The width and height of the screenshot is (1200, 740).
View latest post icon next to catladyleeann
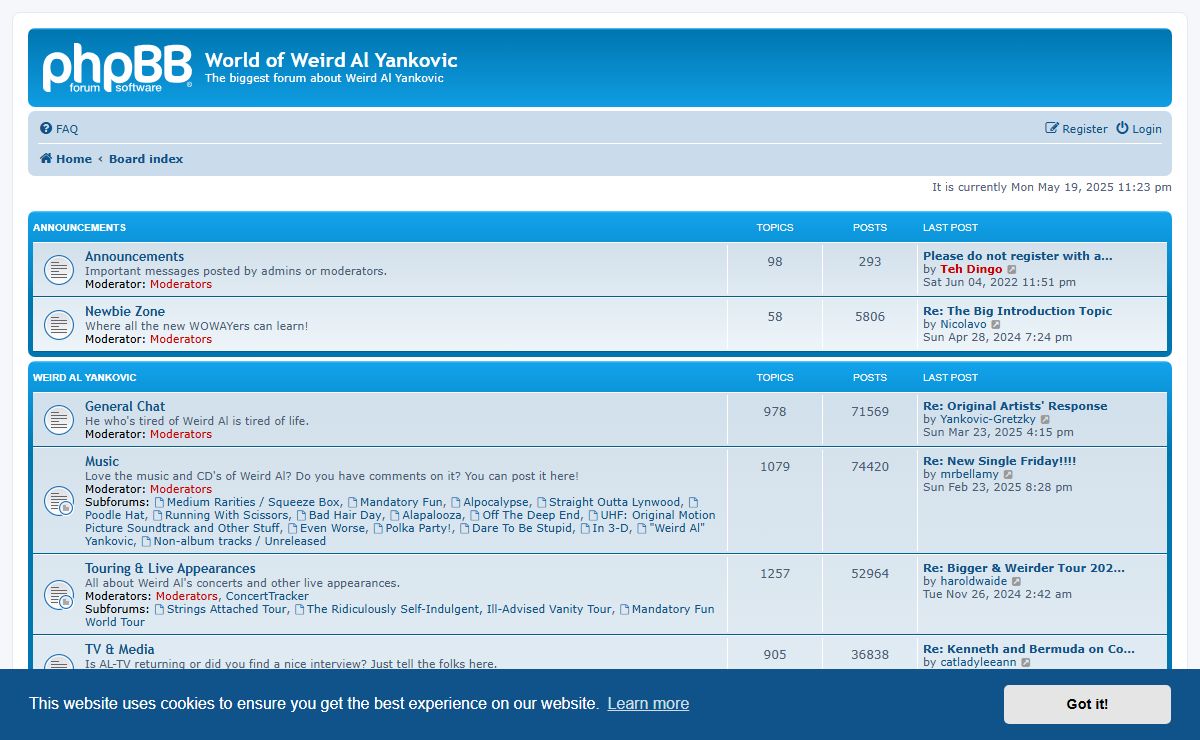click(x=1026, y=663)
